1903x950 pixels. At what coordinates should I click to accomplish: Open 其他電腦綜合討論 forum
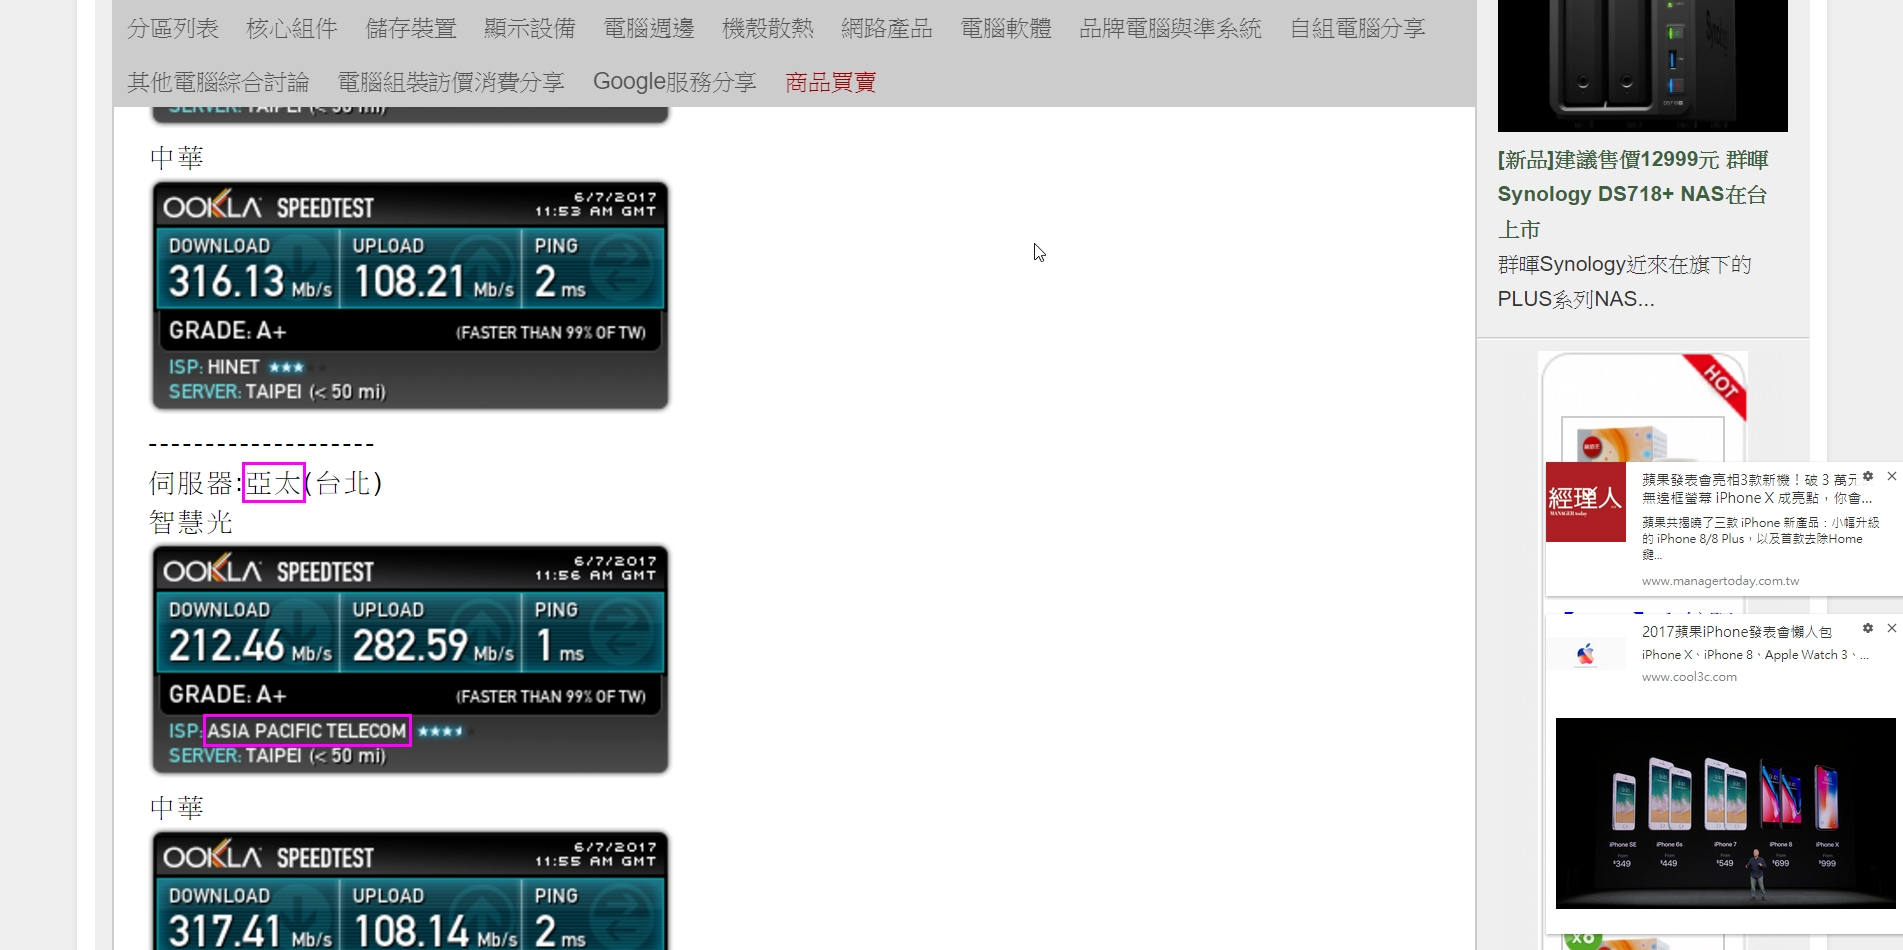click(x=218, y=82)
